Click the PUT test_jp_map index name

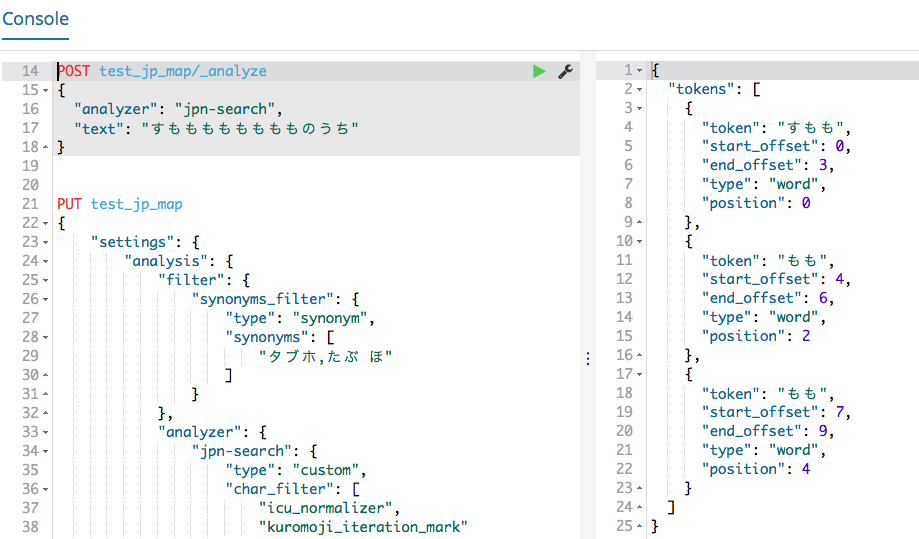(137, 204)
